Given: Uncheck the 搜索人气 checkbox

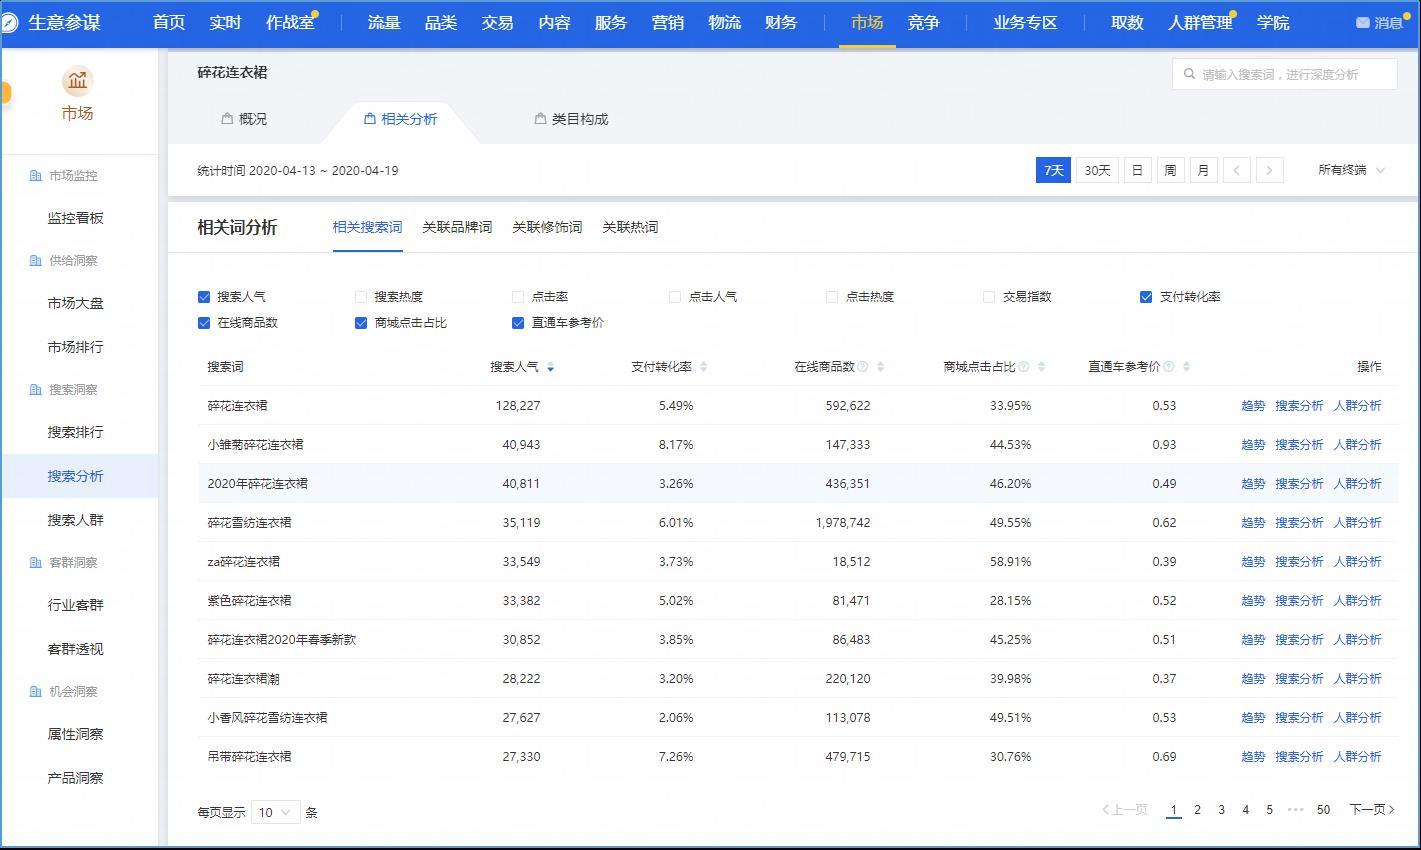Looking at the screenshot, I should [204, 297].
